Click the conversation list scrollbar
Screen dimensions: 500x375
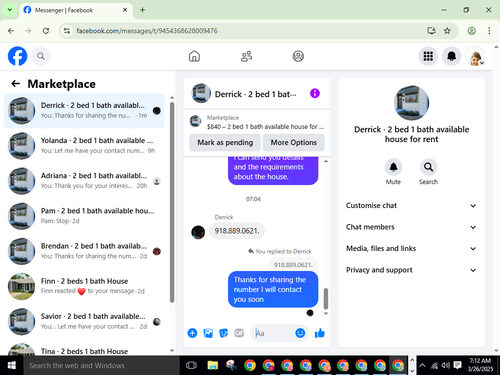click(x=172, y=202)
